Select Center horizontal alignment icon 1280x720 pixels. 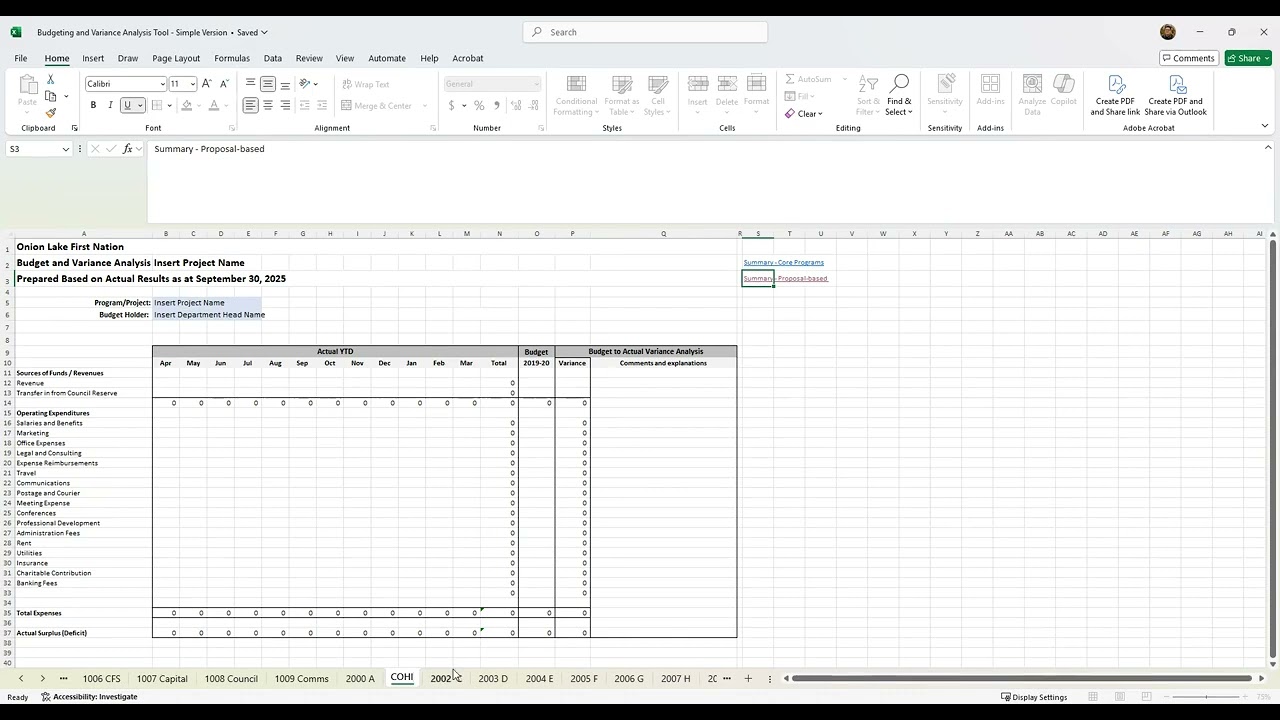click(x=268, y=105)
